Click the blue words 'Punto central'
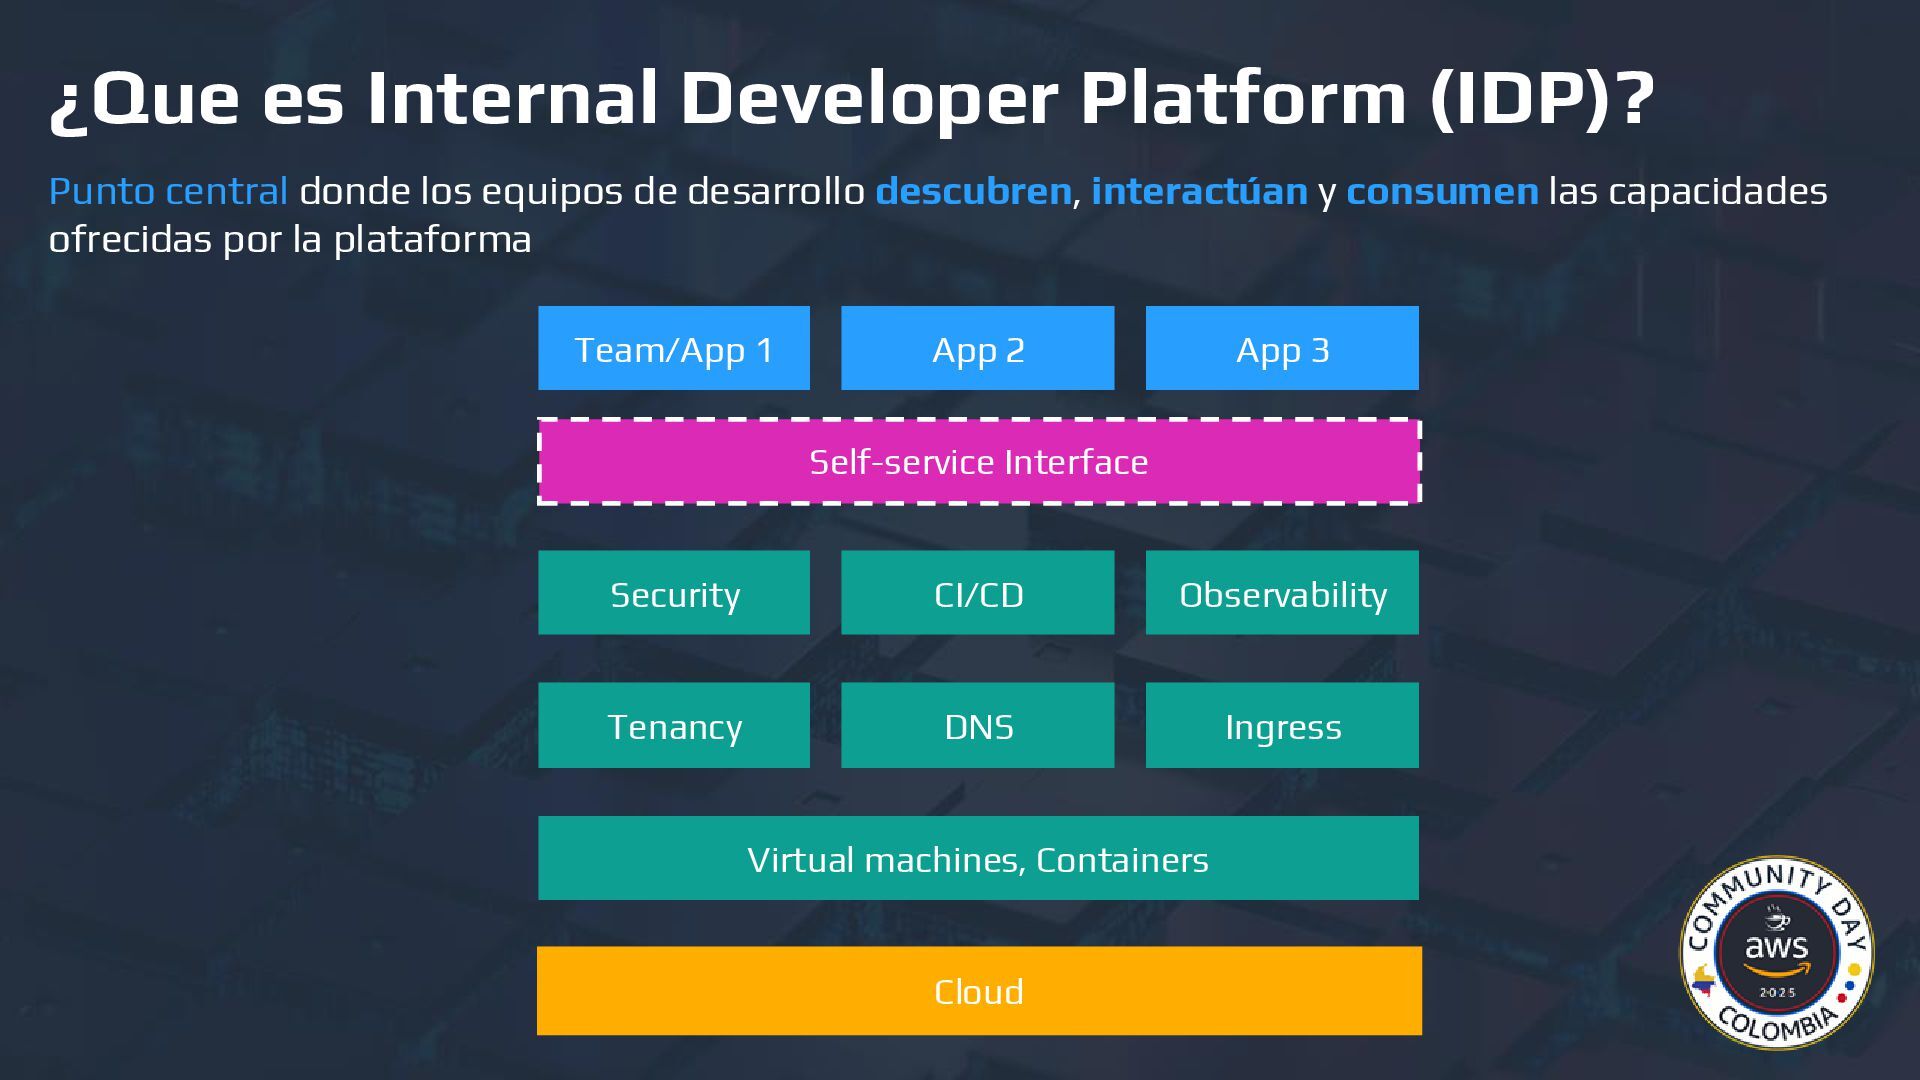Viewport: 1920px width, 1080px height. coord(168,191)
